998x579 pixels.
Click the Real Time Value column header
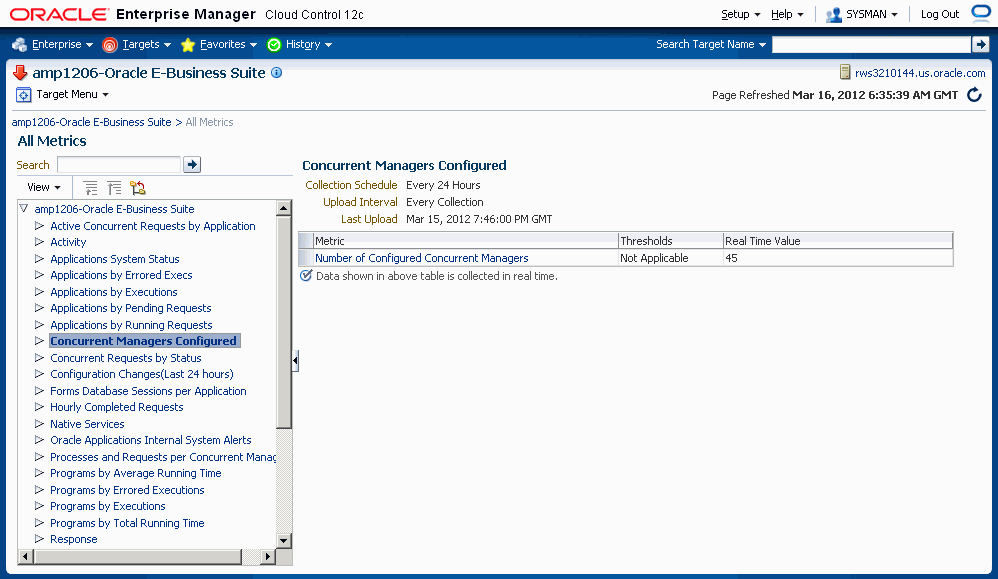pos(838,241)
